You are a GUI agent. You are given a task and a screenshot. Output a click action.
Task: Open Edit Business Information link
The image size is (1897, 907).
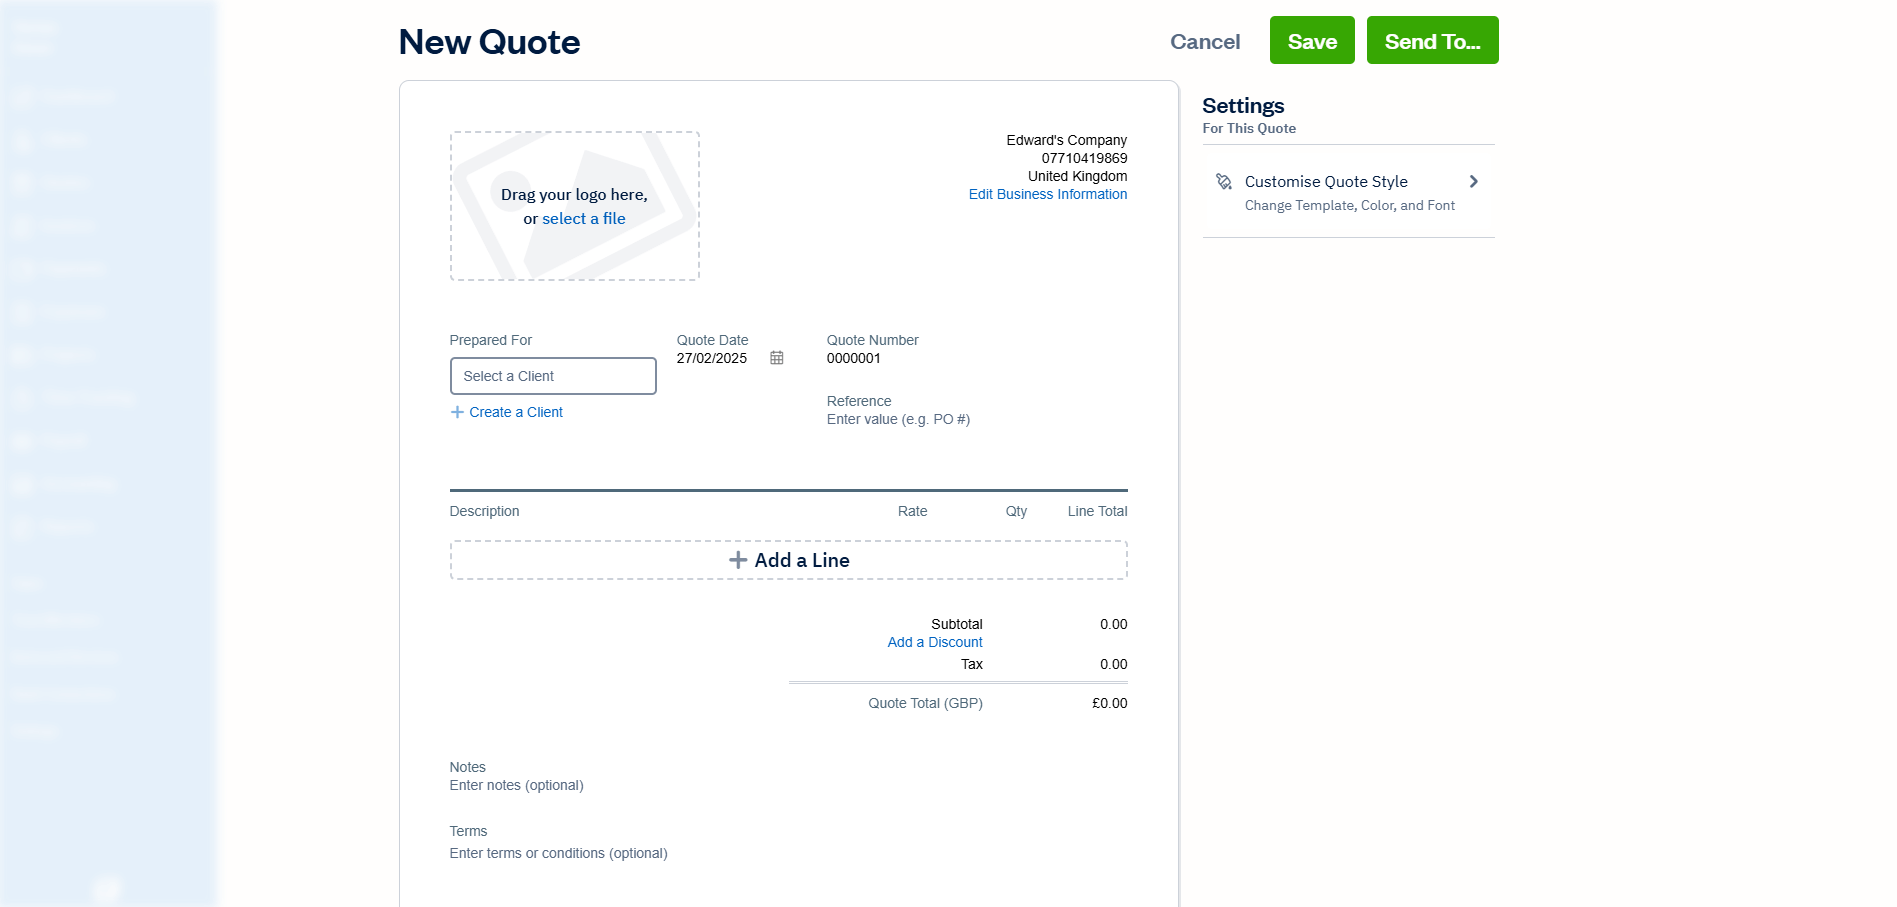pyautogui.click(x=1047, y=194)
